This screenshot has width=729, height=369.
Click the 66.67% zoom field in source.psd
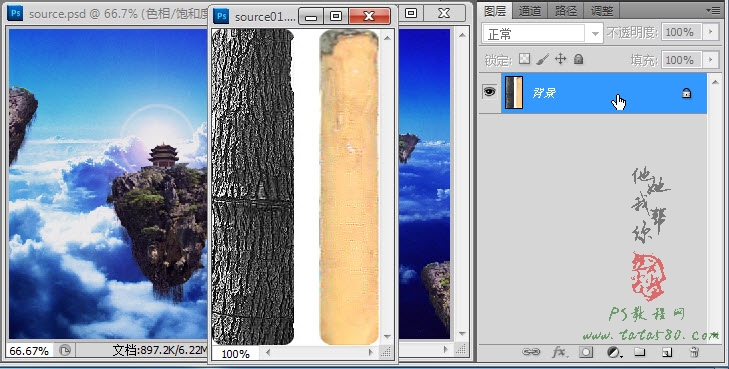click(x=29, y=350)
